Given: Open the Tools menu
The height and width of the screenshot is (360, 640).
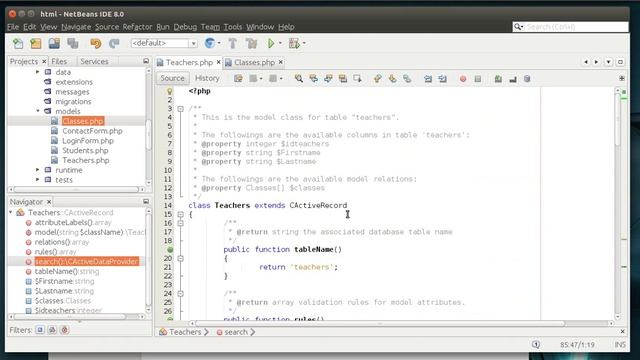Looking at the screenshot, I should pyautogui.click(x=233, y=27).
